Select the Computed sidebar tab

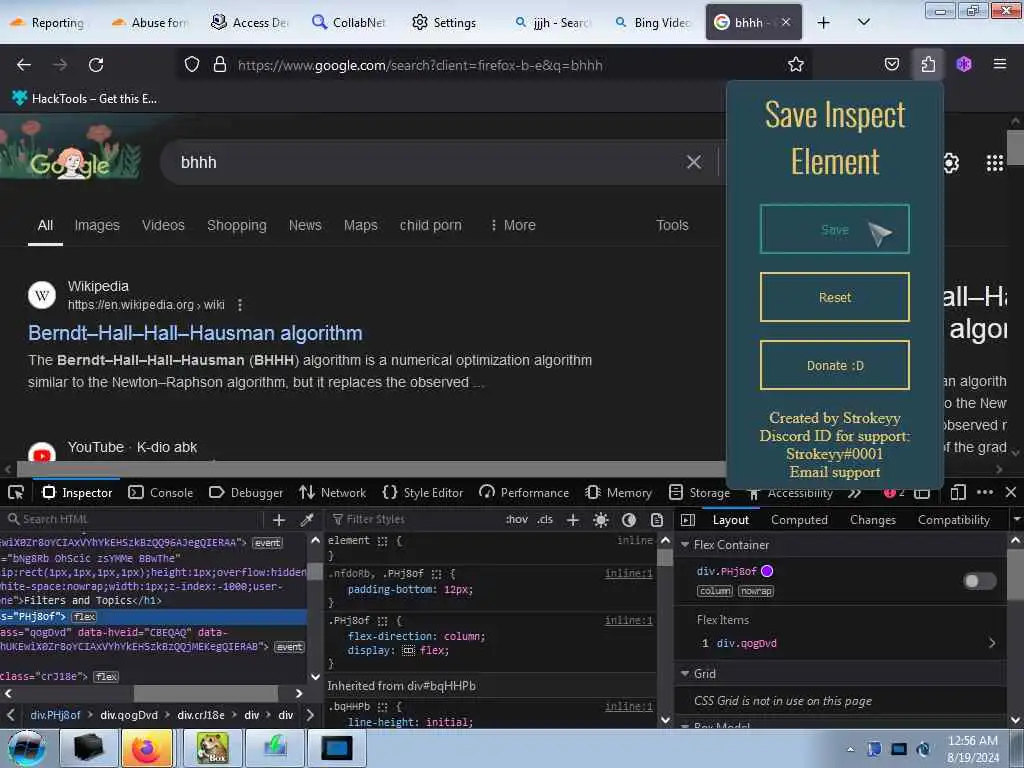pos(799,520)
